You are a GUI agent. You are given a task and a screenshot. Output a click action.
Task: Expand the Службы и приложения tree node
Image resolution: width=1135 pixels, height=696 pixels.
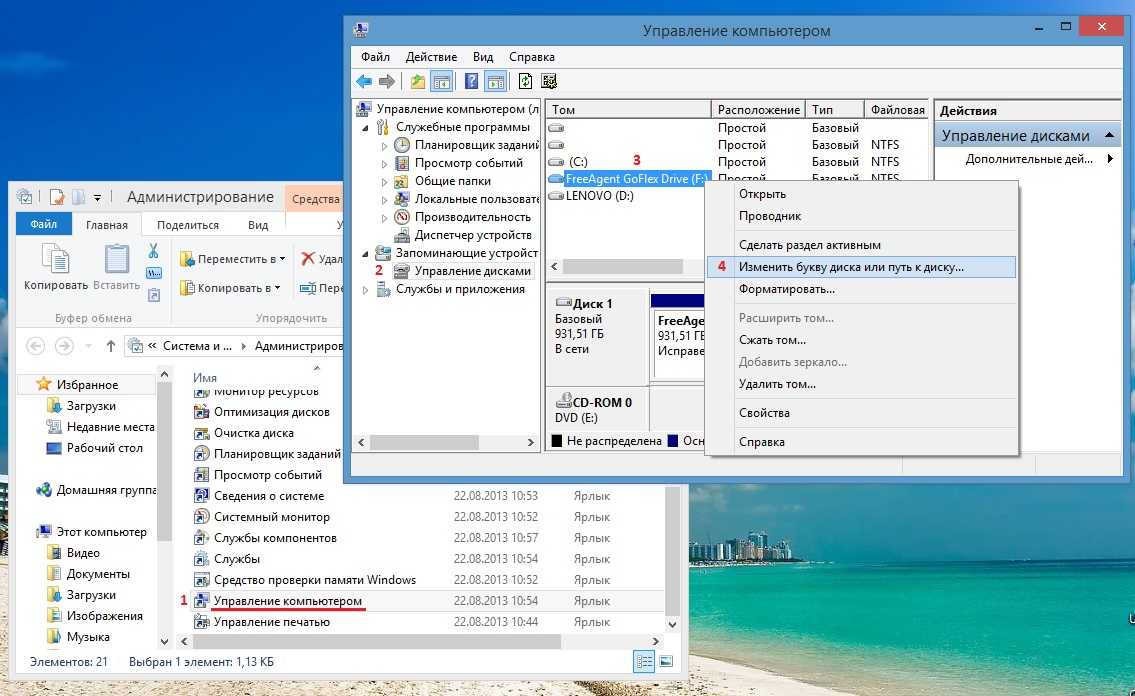pyautogui.click(x=365, y=290)
